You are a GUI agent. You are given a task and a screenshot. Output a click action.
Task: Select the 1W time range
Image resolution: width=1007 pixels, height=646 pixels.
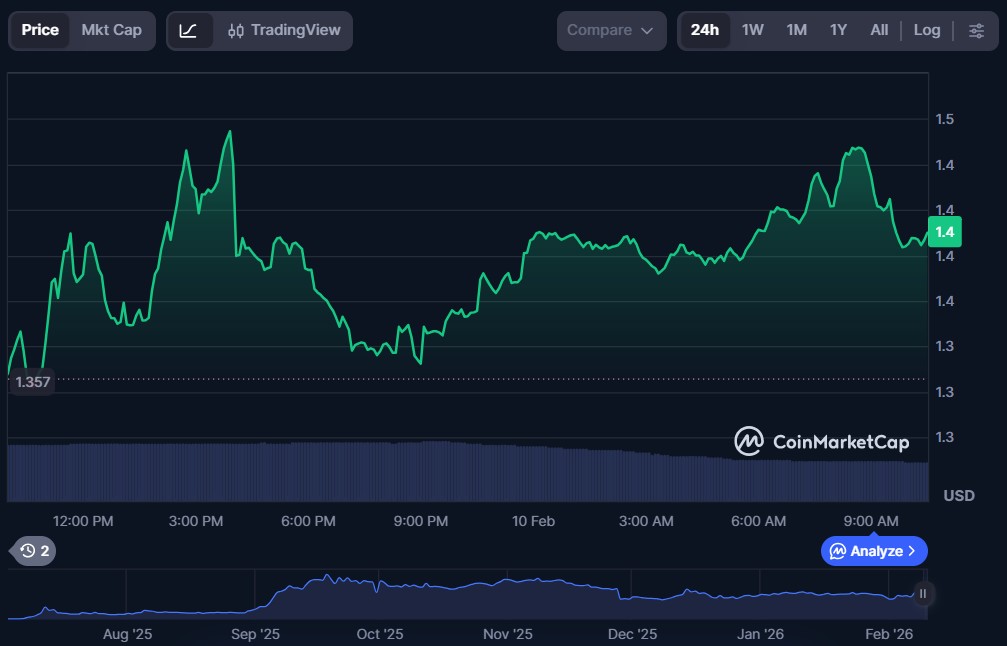point(752,30)
